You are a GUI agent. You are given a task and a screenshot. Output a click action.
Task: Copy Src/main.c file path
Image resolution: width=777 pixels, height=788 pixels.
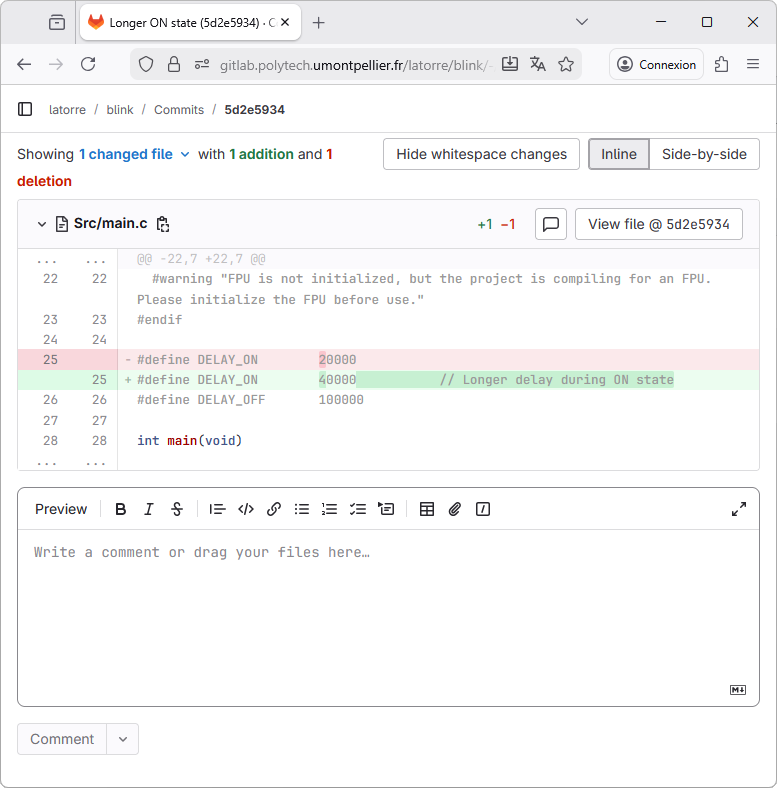(x=164, y=224)
